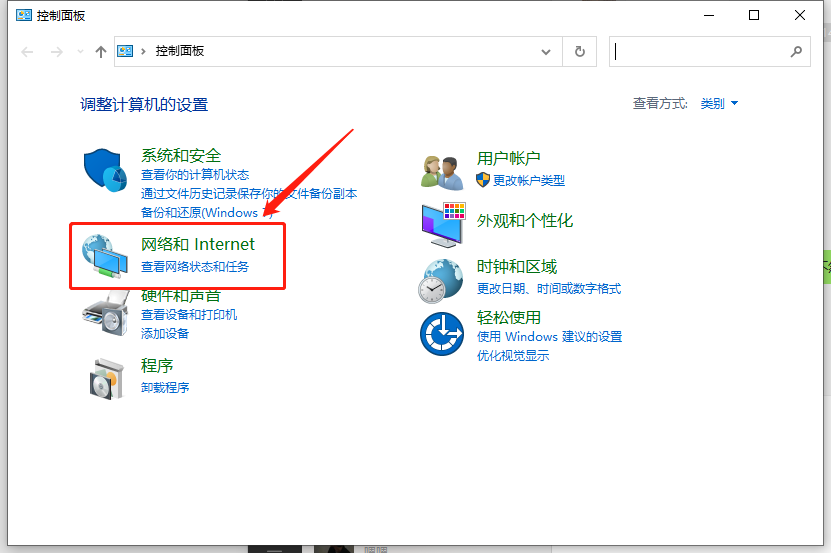Click 使用 Windows 建议的设置 link
831x553 pixels.
[x=550, y=337]
